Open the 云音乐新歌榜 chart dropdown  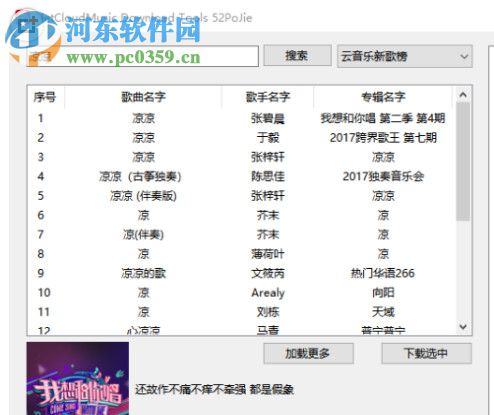point(405,56)
